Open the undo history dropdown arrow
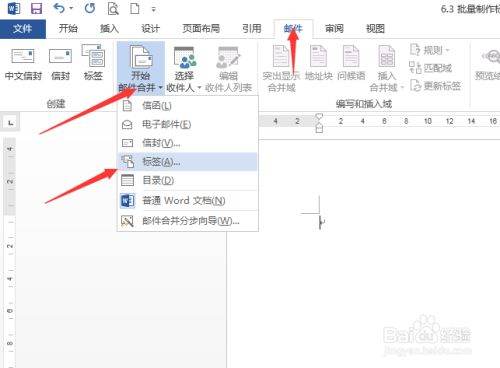Viewport: 500px width, 368px height. [x=71, y=9]
